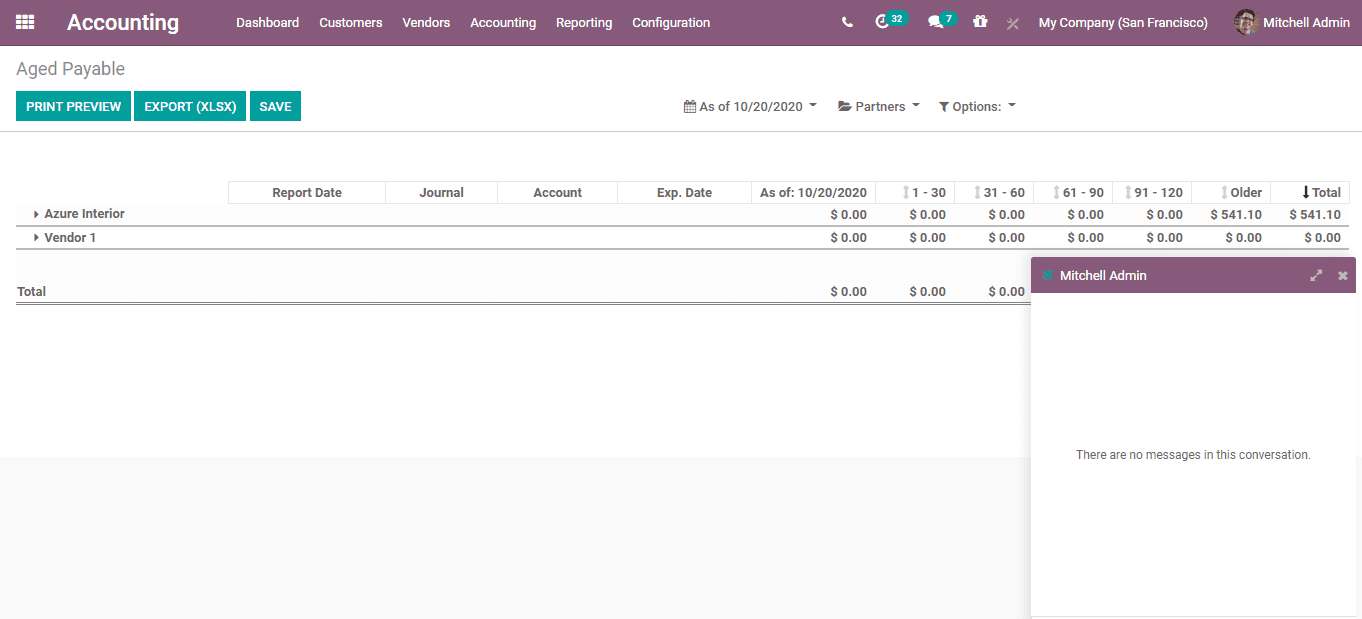The height and width of the screenshot is (619, 1362).
Task: Open the Options dropdown
Action: point(976,106)
